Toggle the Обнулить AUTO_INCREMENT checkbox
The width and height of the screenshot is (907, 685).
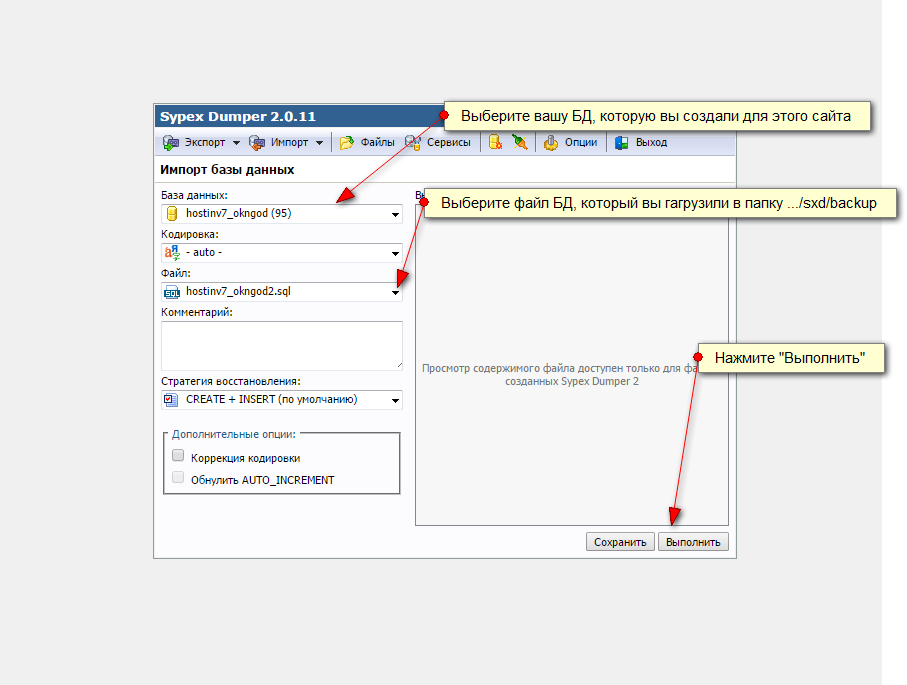pos(178,479)
